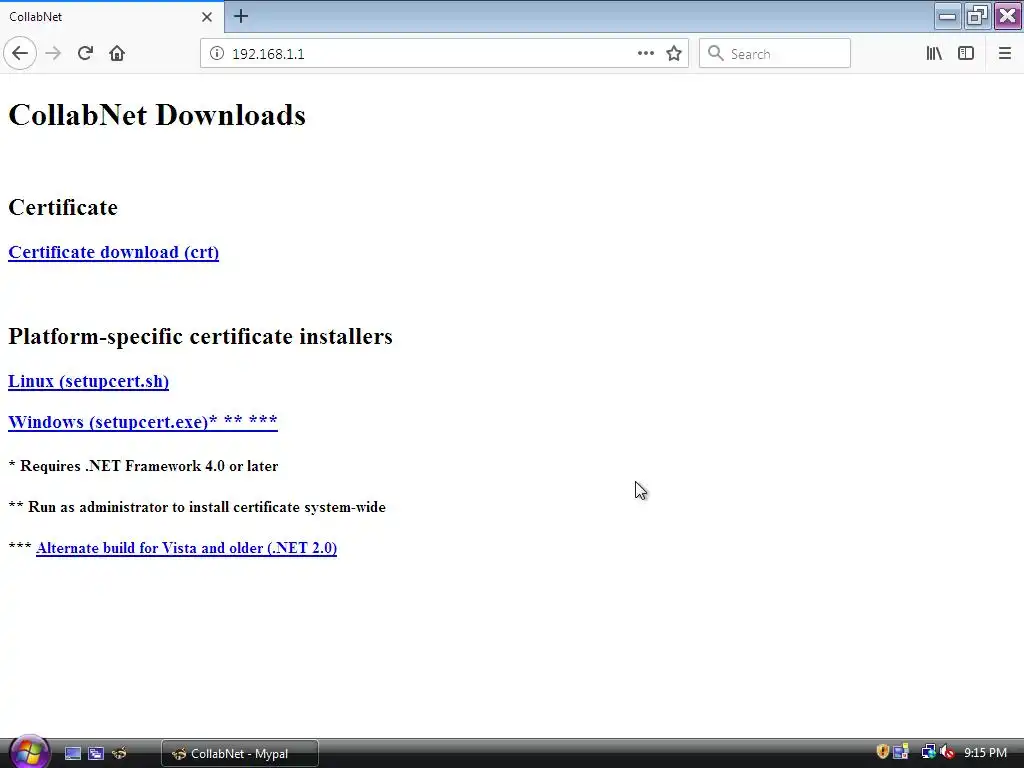1024x768 pixels.
Task: Toggle the sidebar panel
Action: pos(966,54)
